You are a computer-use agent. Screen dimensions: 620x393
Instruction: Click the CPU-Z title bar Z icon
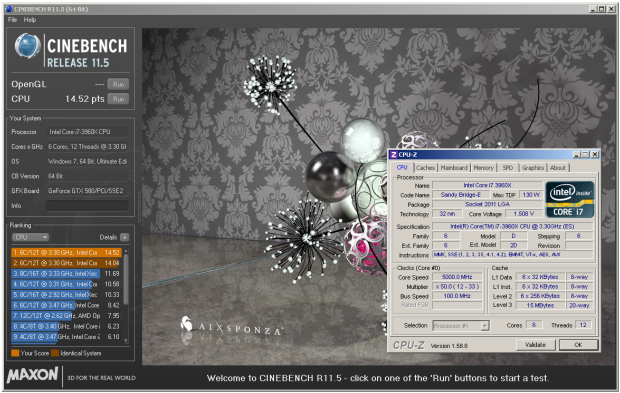click(x=394, y=155)
